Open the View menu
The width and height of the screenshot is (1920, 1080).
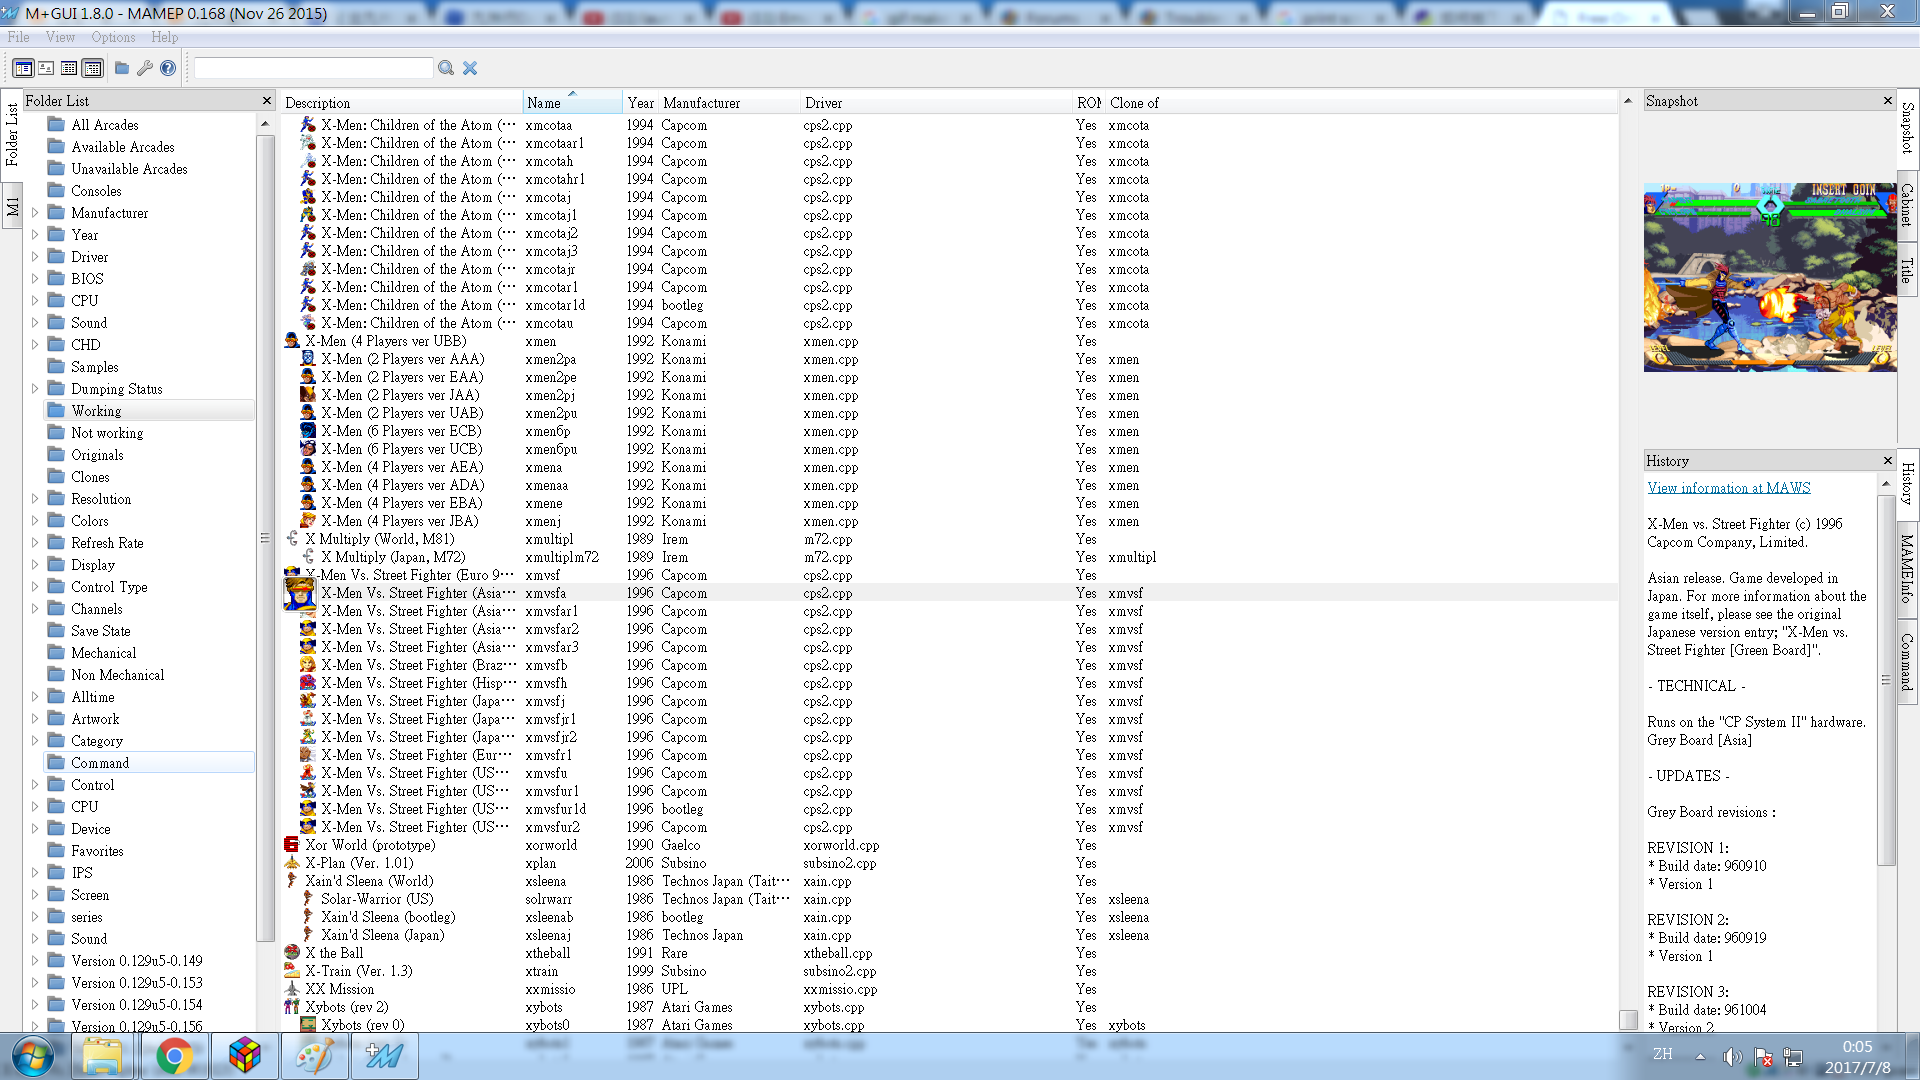click(60, 37)
